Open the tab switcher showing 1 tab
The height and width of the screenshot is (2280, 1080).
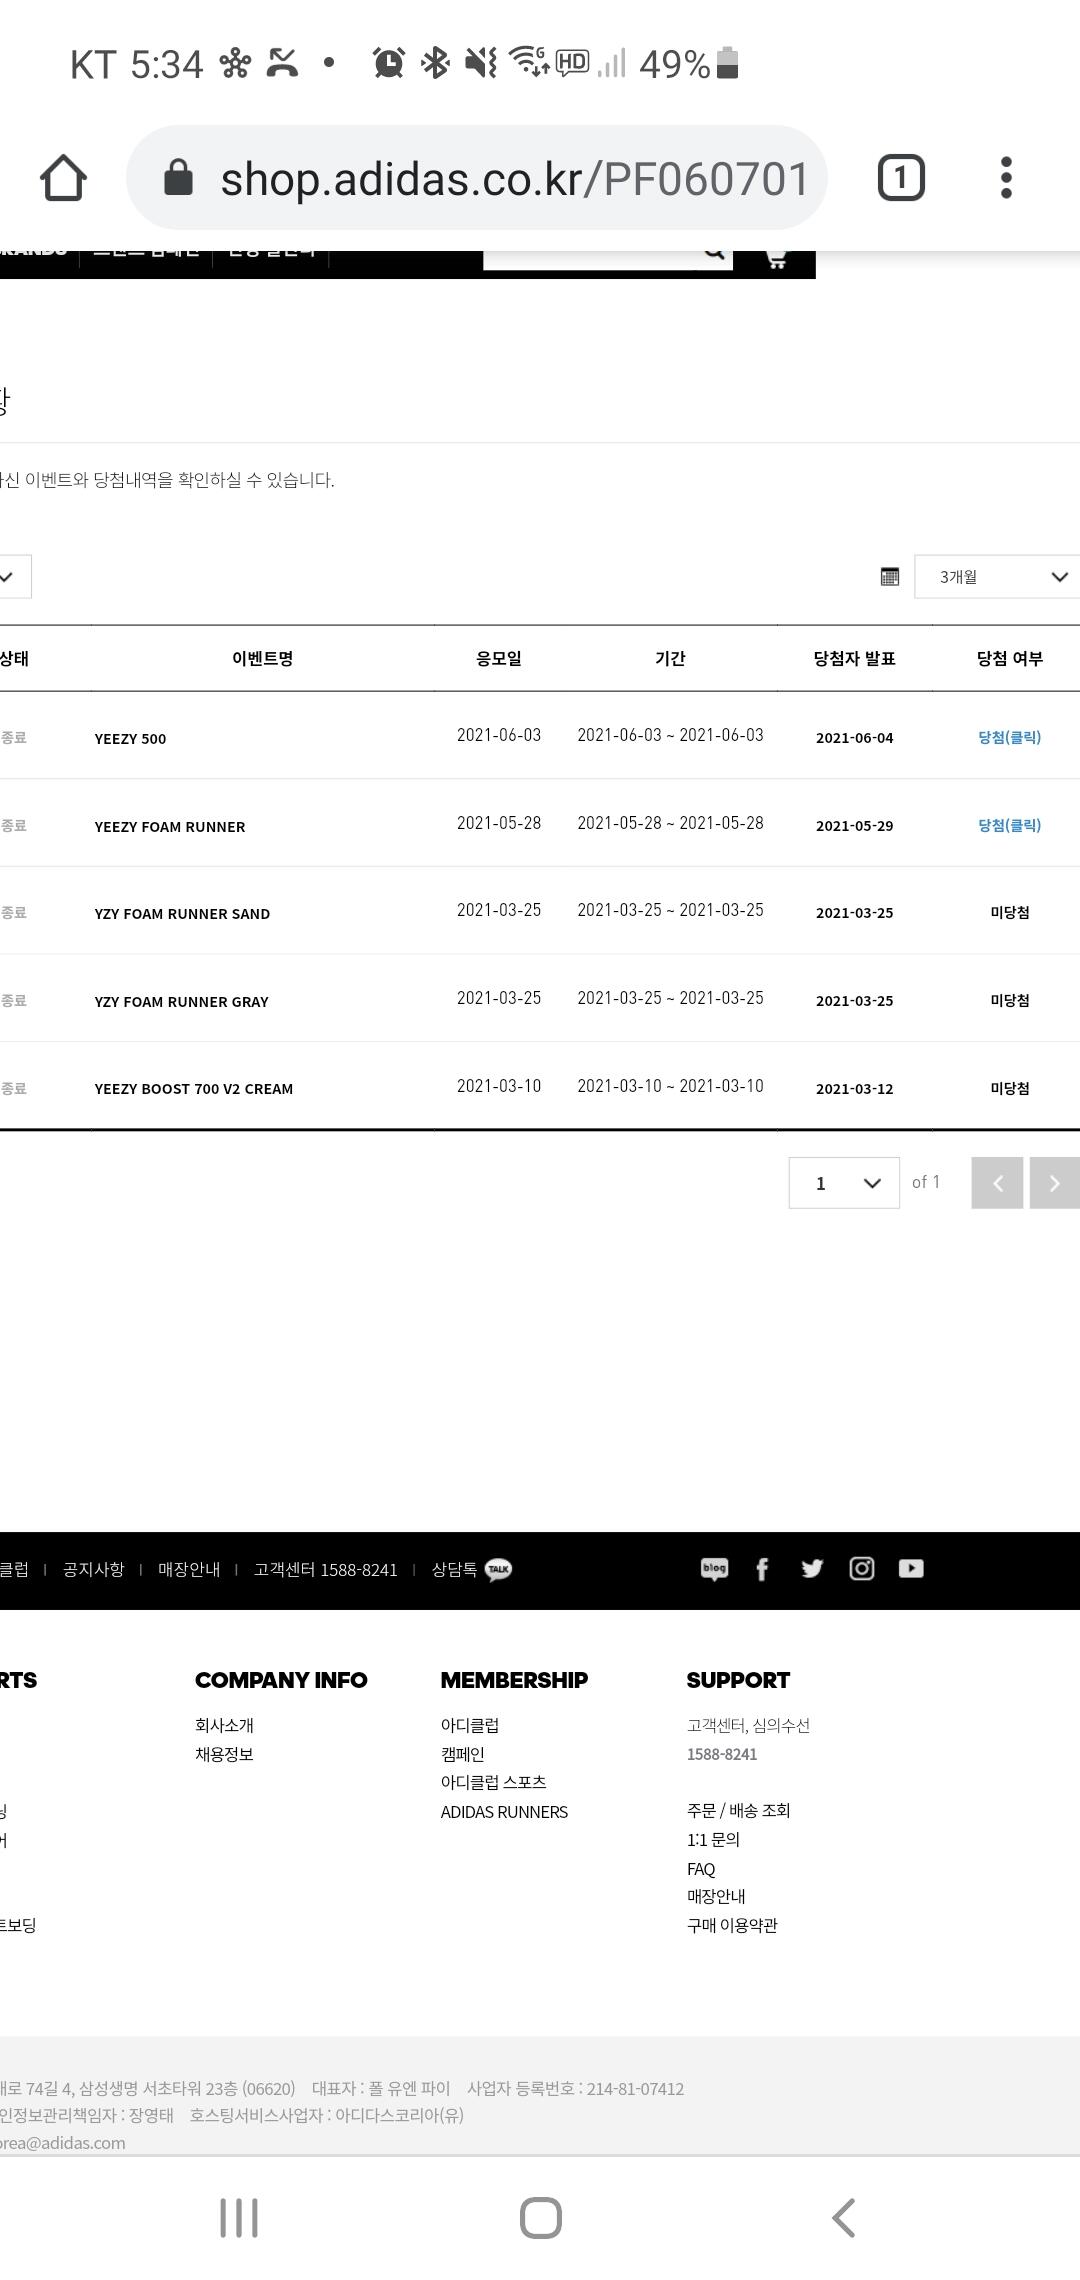click(901, 178)
